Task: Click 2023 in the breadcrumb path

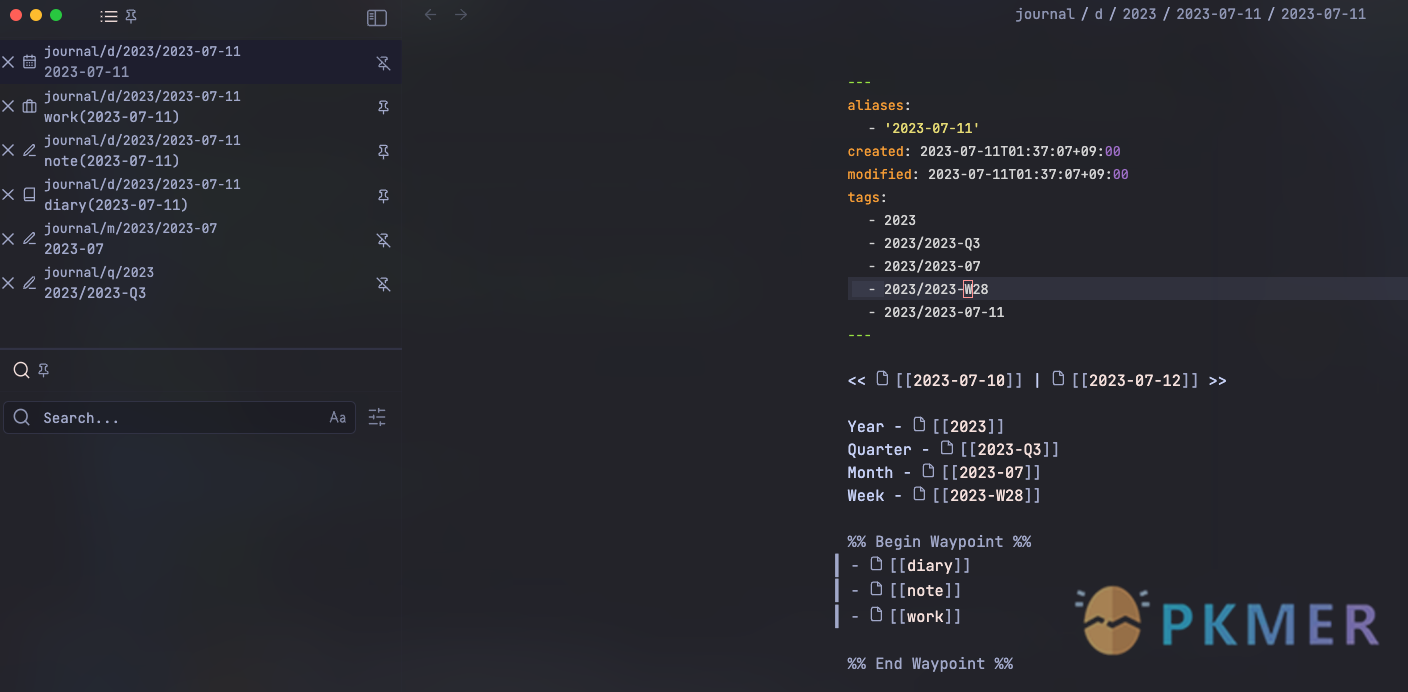Action: 1139,13
